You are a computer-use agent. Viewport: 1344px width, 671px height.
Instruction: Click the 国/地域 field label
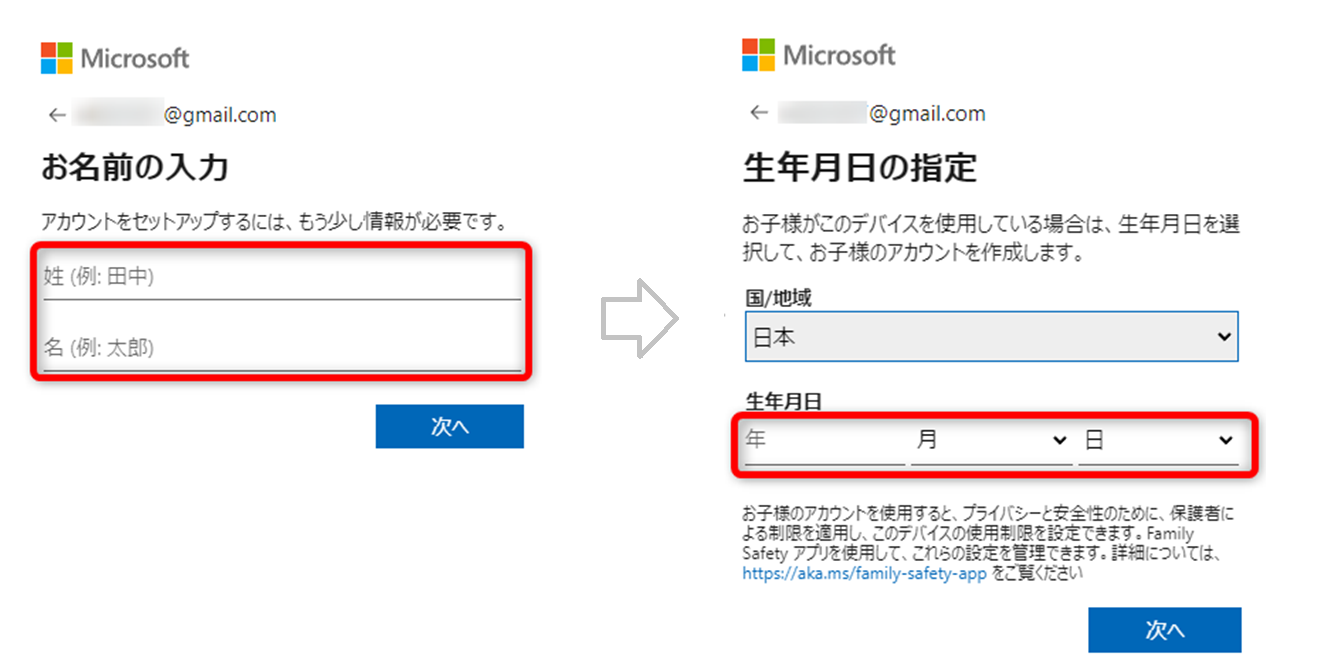coord(784,298)
